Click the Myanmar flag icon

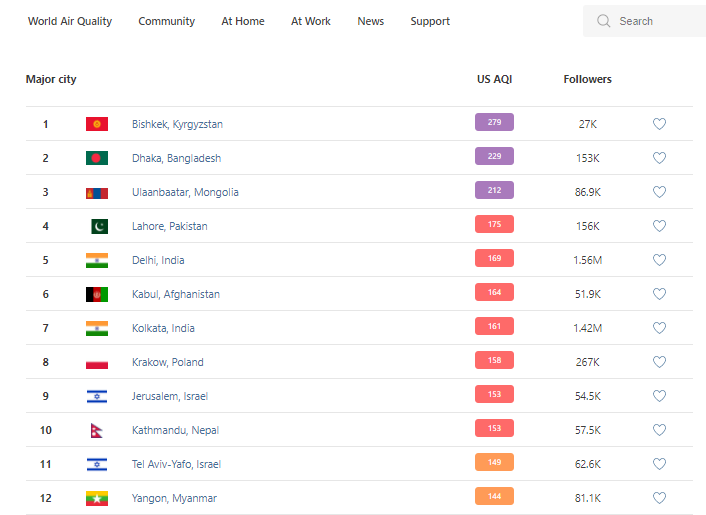coord(96,498)
